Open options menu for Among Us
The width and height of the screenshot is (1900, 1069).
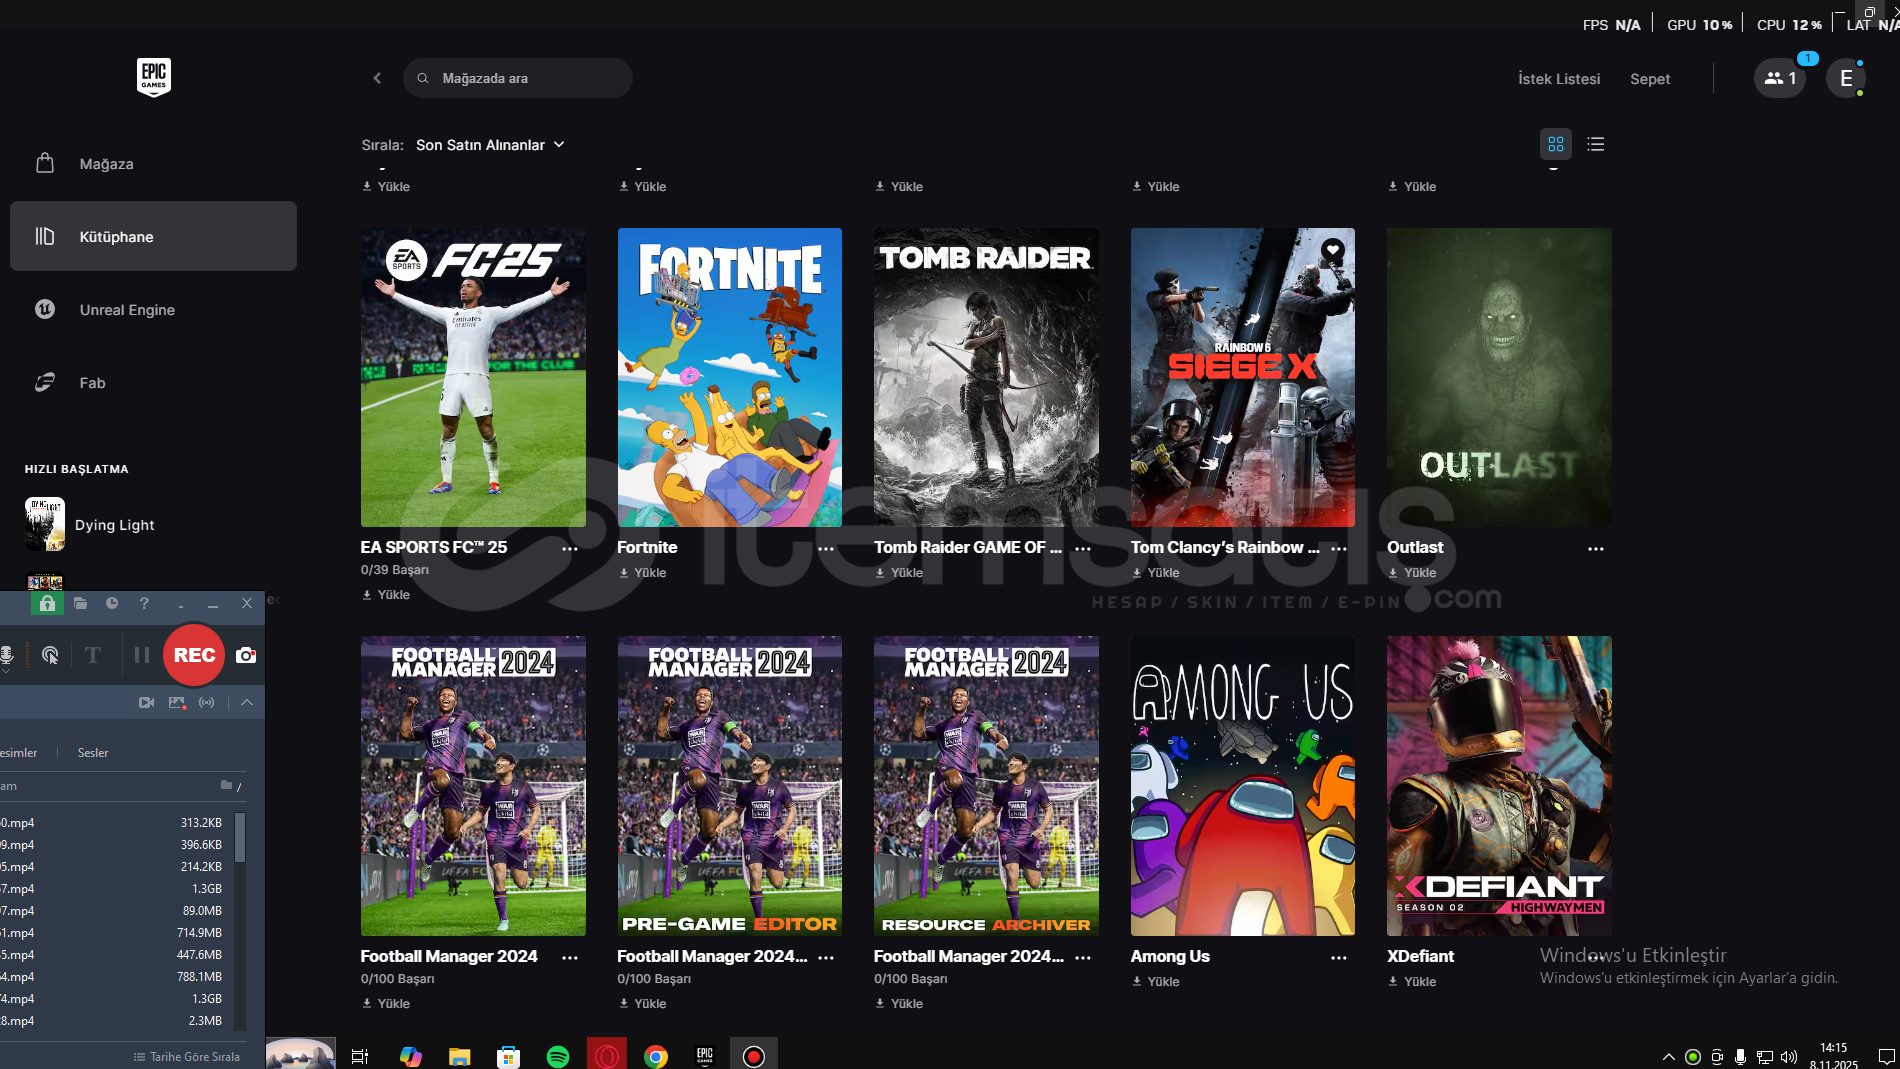[1339, 957]
